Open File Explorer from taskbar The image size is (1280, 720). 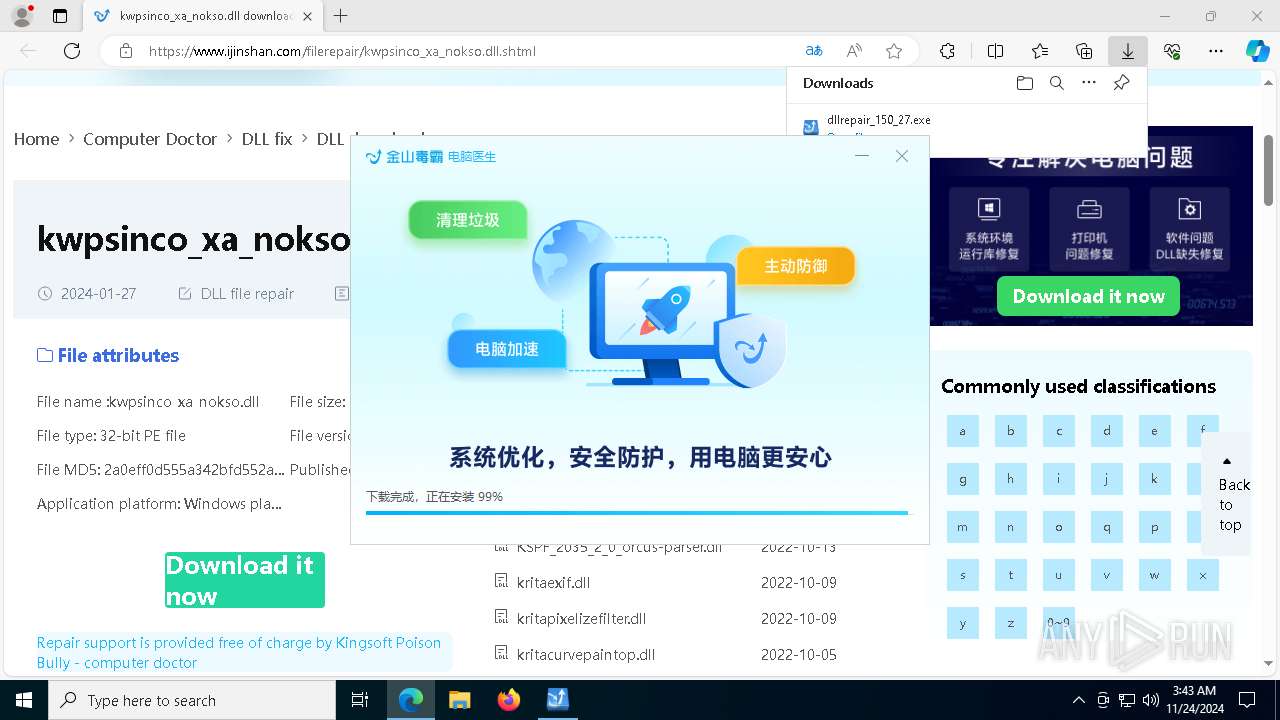click(x=459, y=700)
